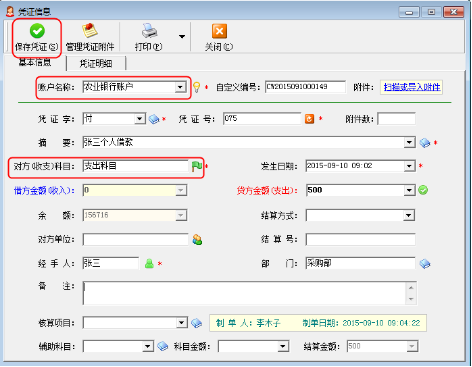
Task: Click the printer 打印 icon
Action: 149,31
